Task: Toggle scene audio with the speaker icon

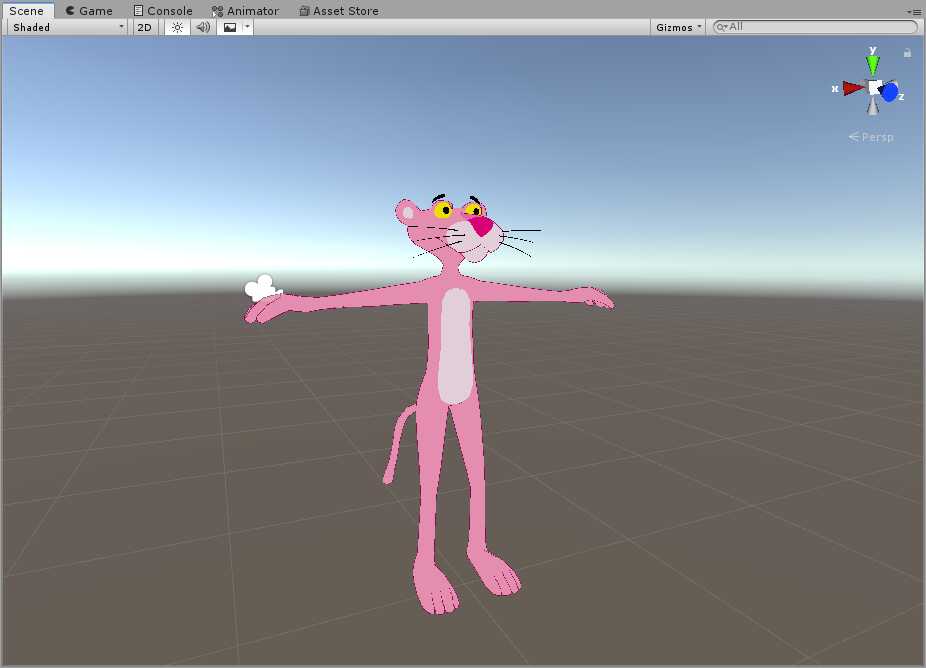Action: coord(203,27)
